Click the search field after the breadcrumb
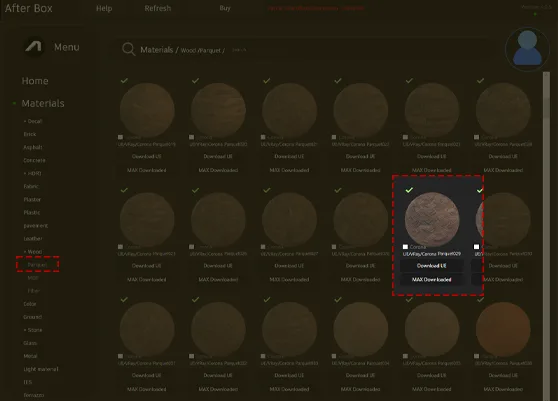558x401 pixels. pos(239,50)
